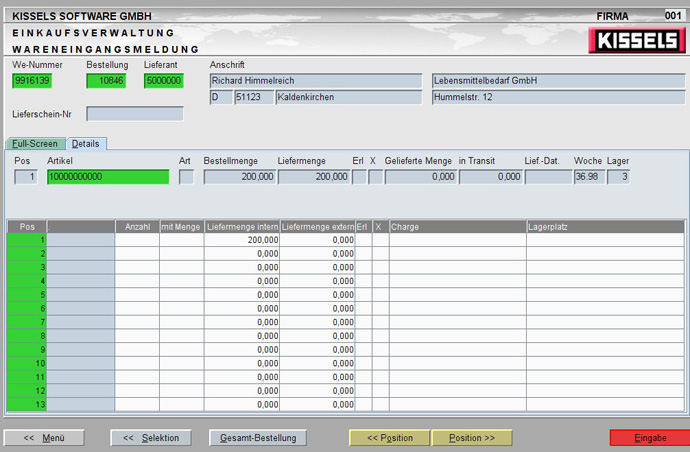Click the Lager field showing 3
The width and height of the screenshot is (690, 452).
pos(618,177)
